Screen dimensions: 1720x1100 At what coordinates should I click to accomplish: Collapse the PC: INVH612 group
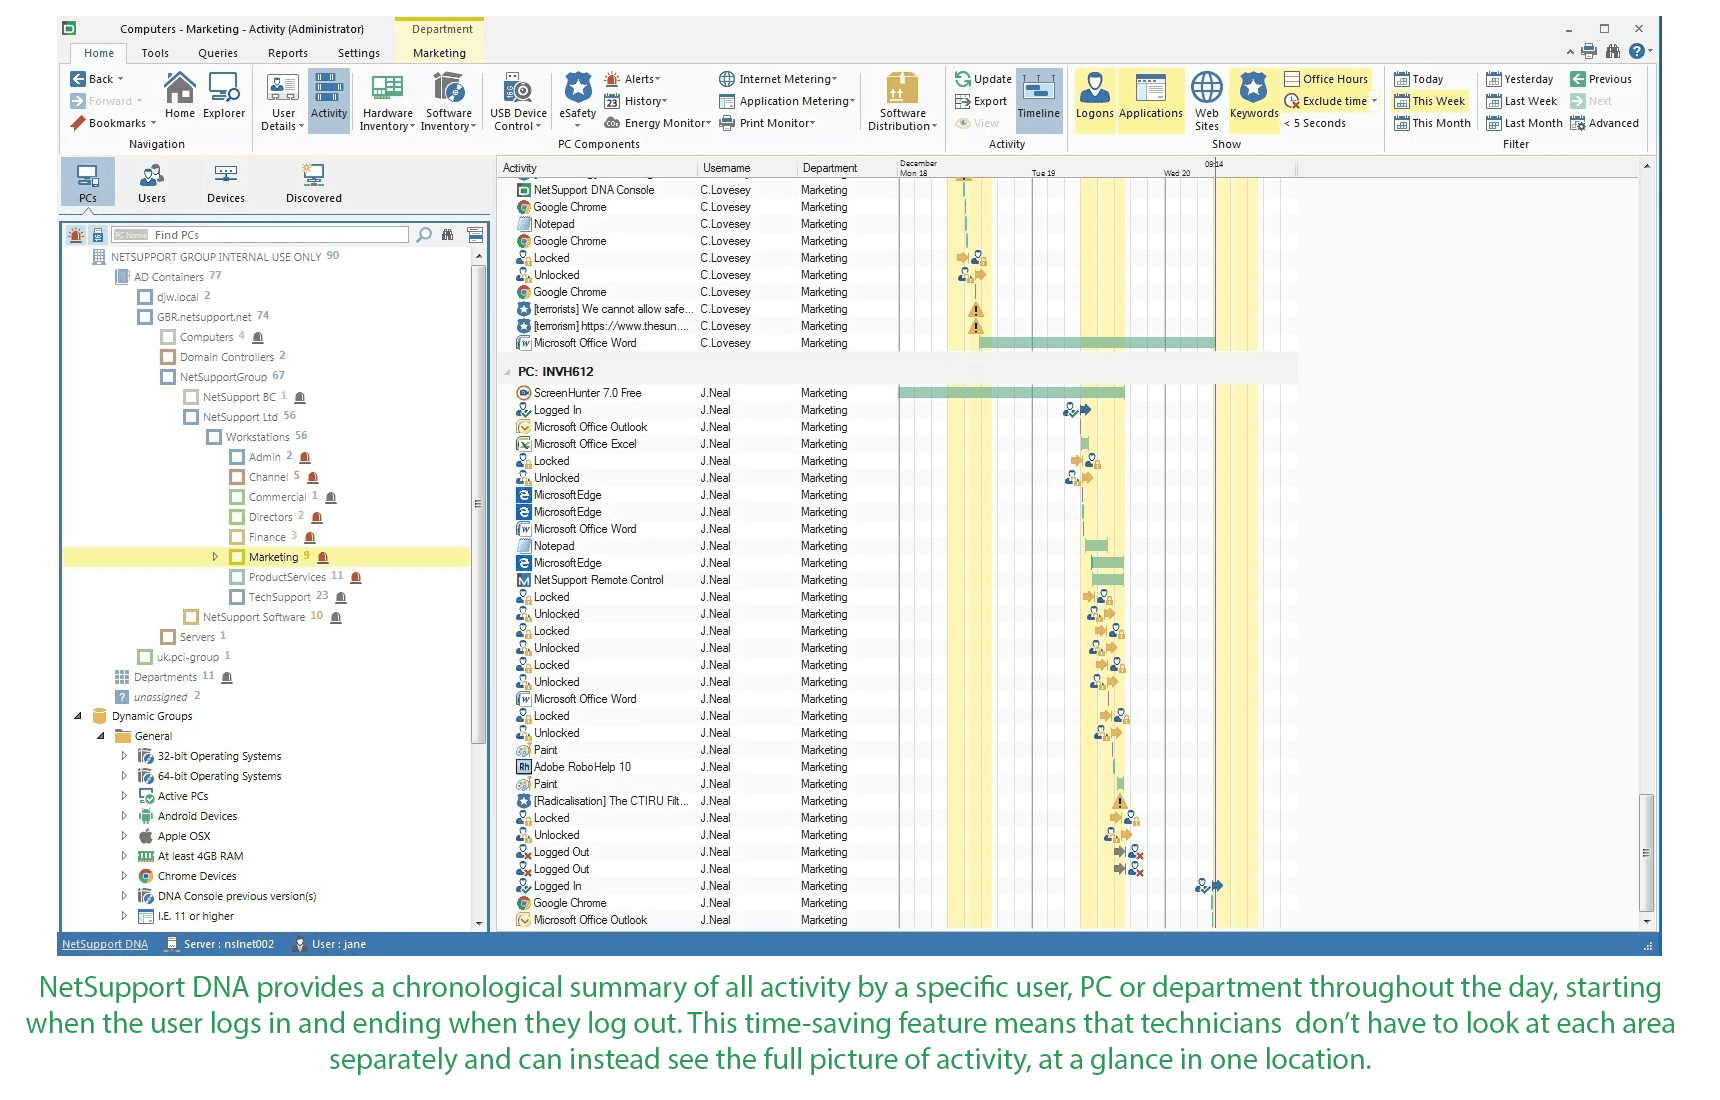507,372
